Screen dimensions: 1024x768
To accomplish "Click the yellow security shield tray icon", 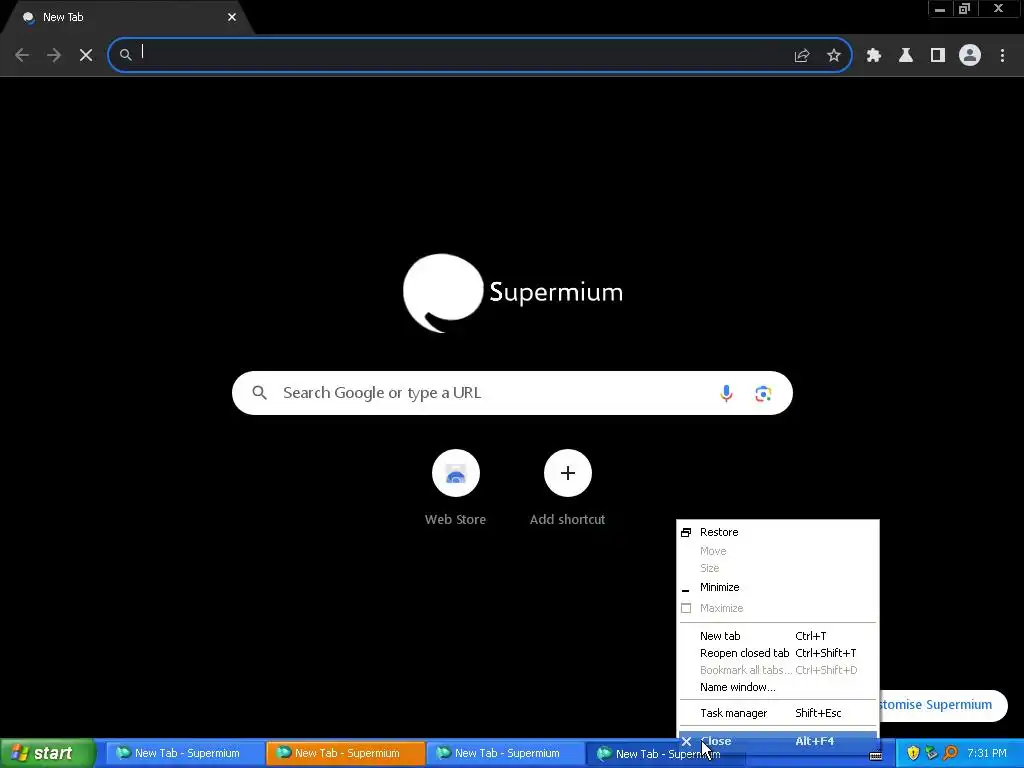I will pos(913,753).
